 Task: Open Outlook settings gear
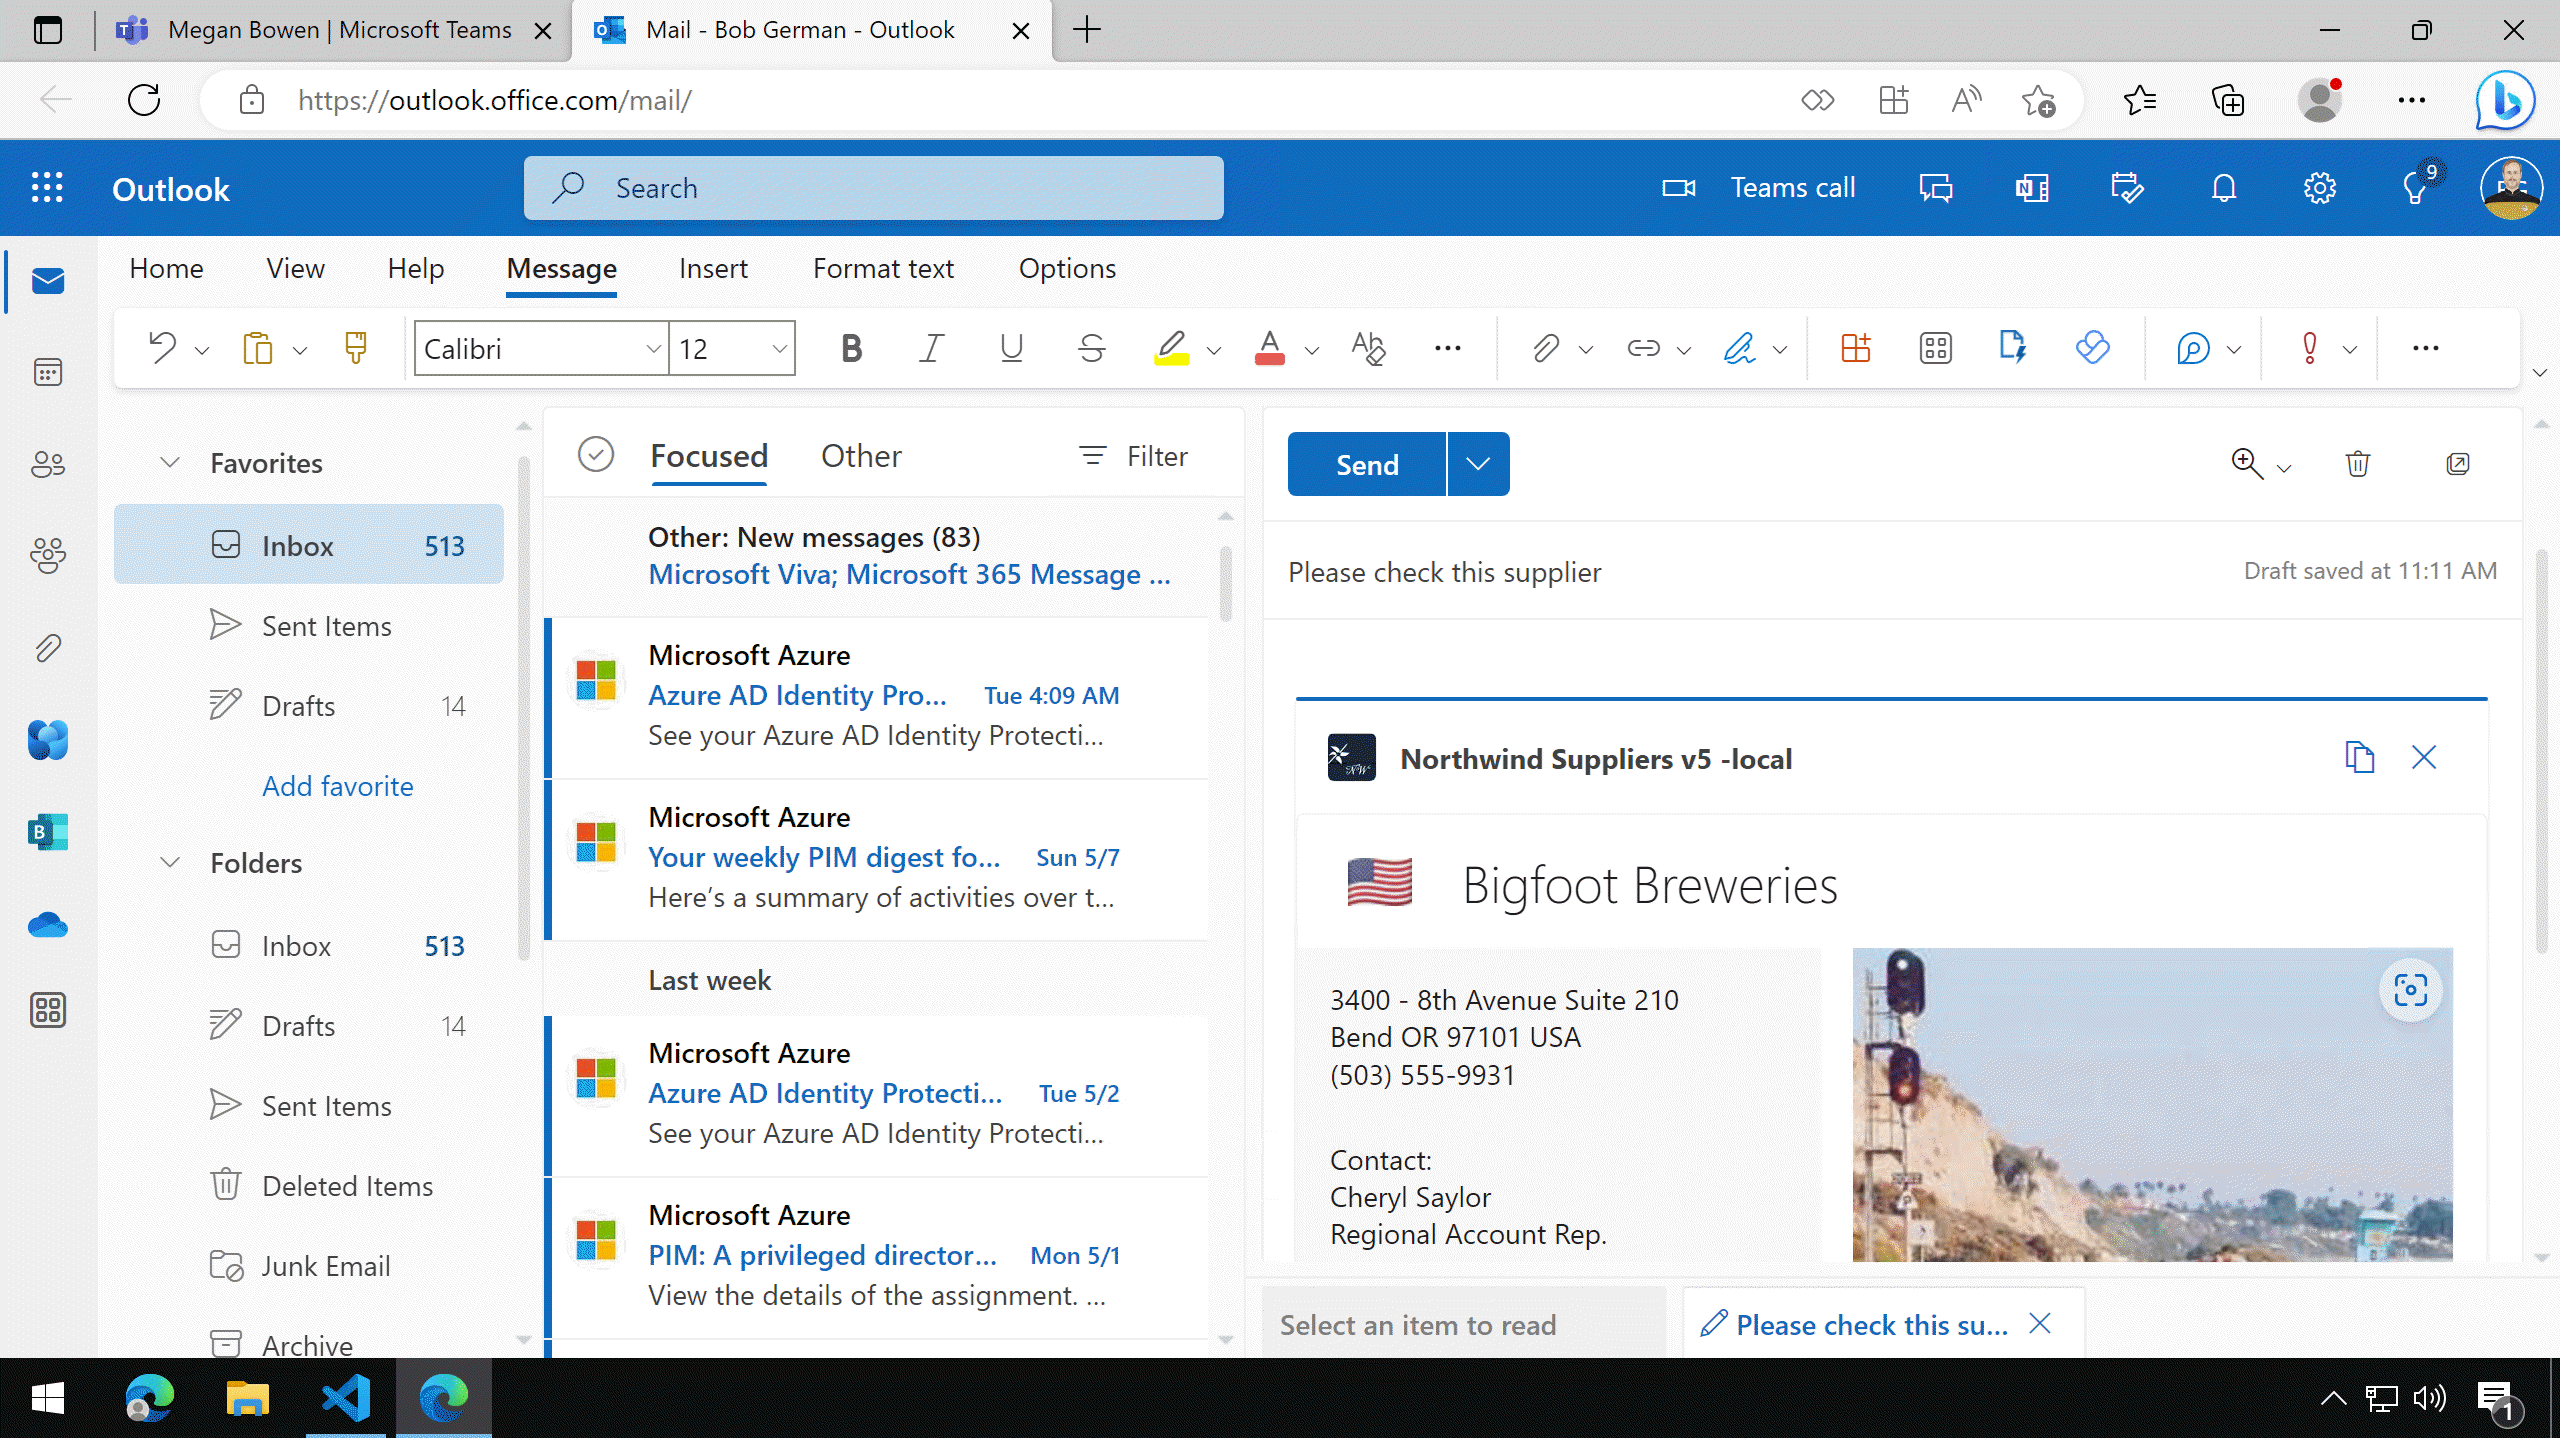click(x=2319, y=188)
